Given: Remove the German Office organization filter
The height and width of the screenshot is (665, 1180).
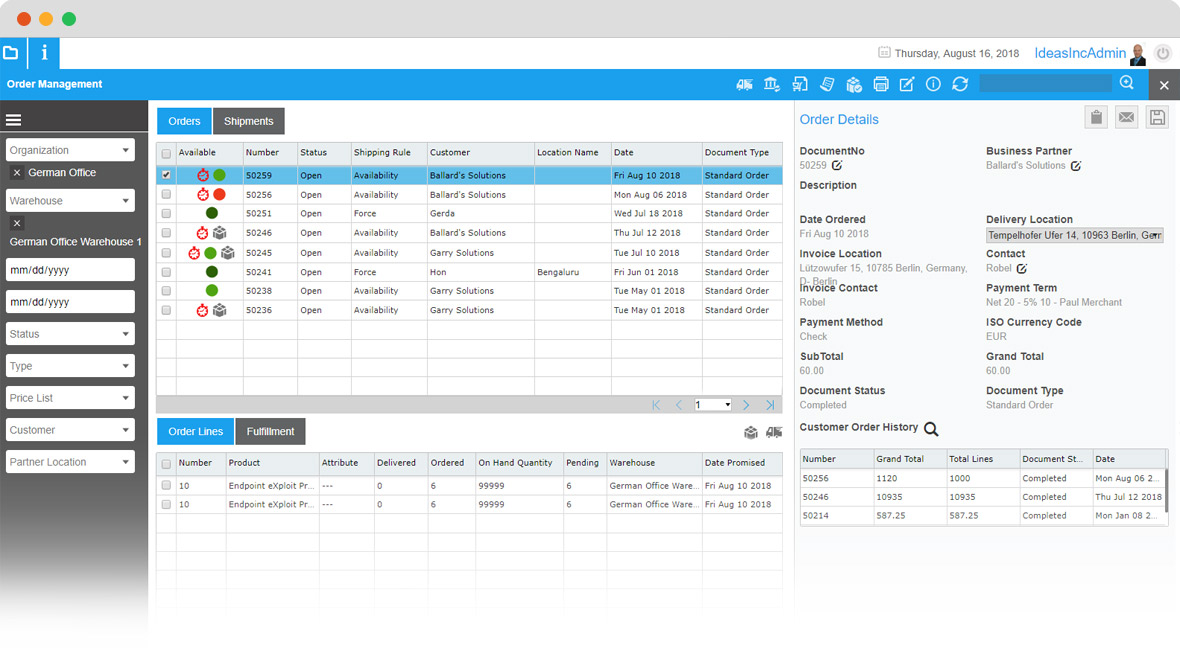Looking at the screenshot, I should click(17, 173).
